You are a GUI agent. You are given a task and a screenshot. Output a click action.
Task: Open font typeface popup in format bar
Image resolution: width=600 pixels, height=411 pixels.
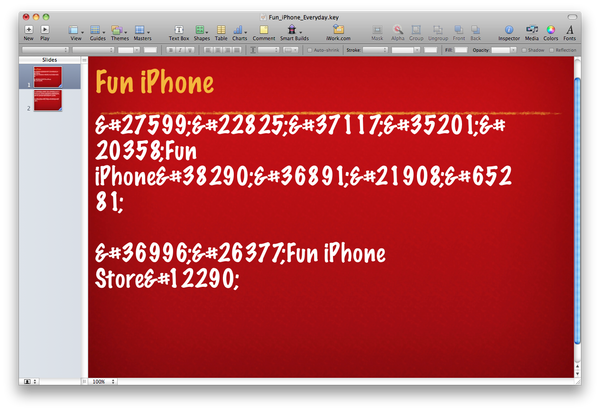93,50
